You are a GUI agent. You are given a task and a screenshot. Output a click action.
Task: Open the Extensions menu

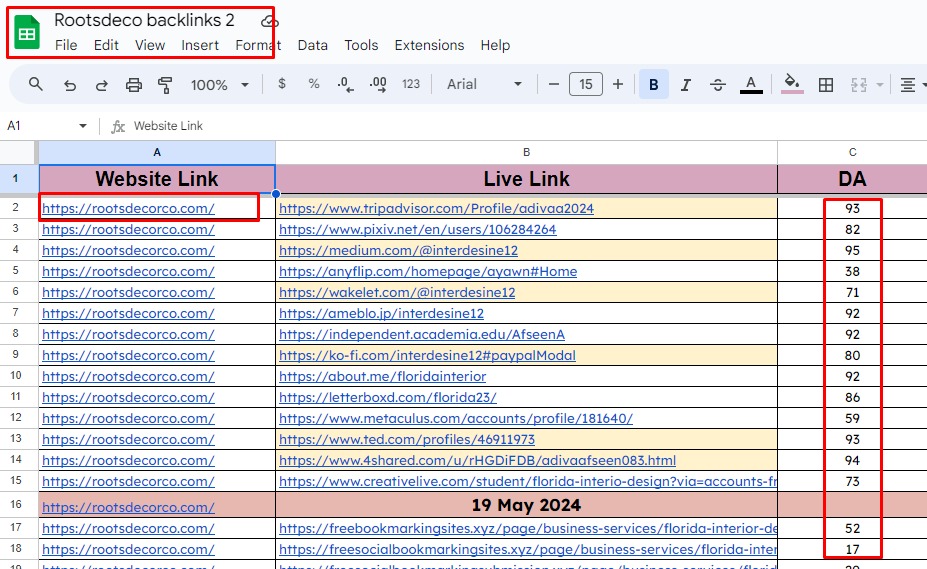click(x=429, y=45)
